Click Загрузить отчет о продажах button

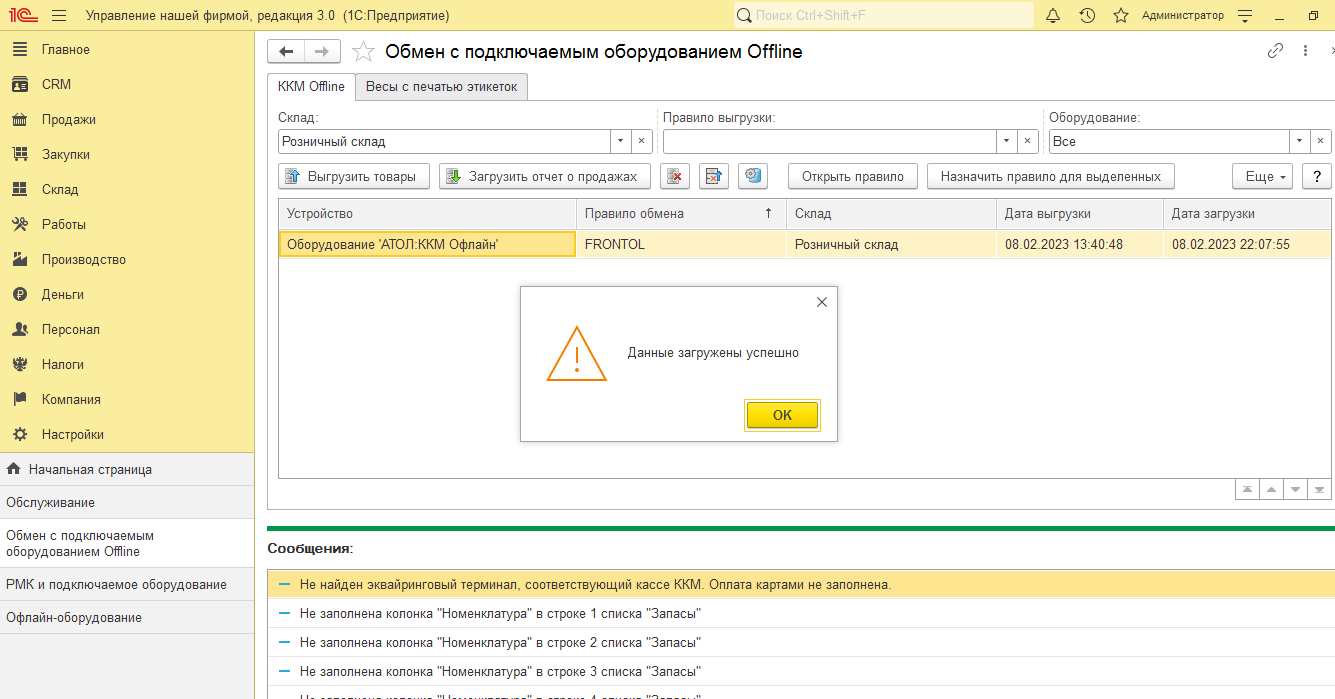click(x=544, y=177)
